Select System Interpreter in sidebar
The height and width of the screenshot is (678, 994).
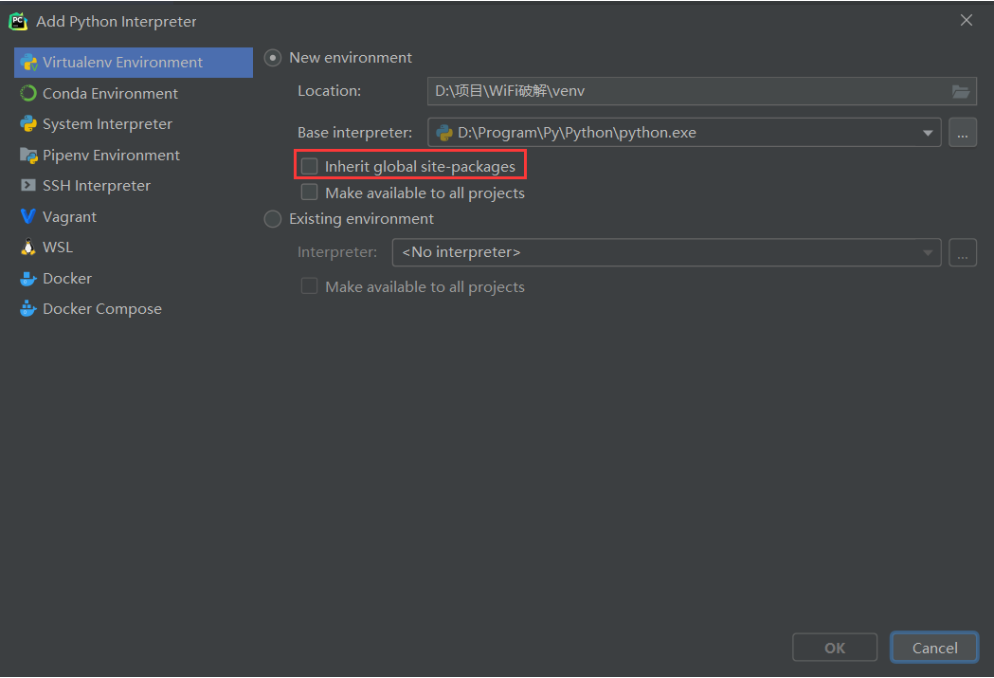pos(133,124)
